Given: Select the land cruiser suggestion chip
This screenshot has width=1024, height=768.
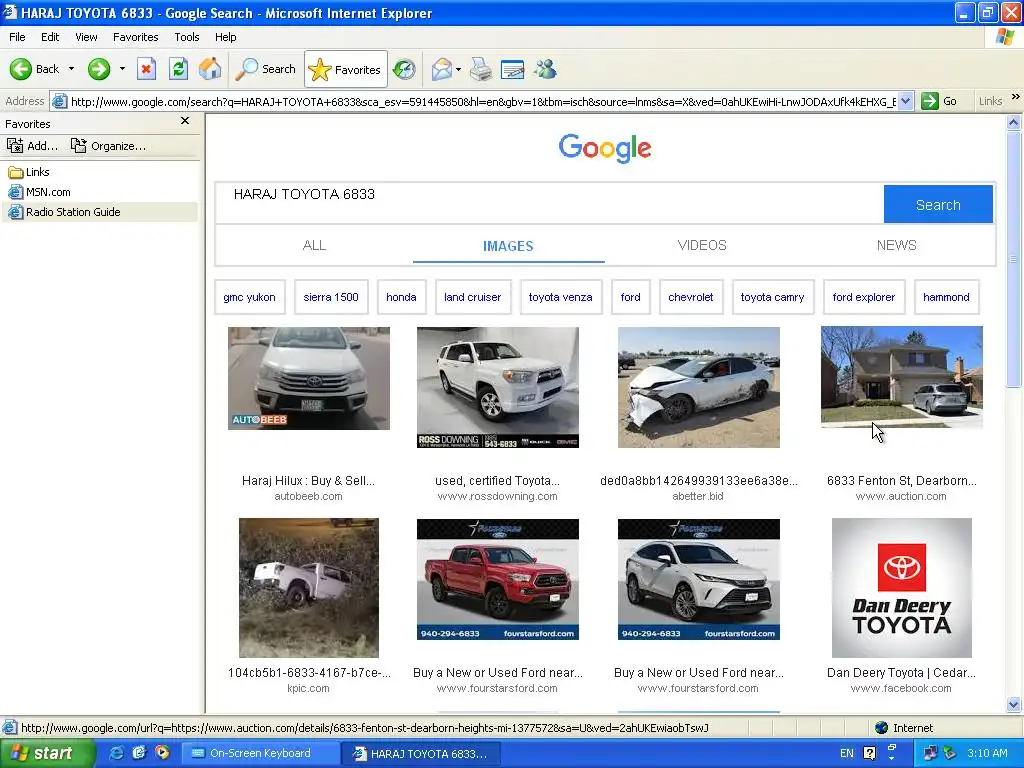Looking at the screenshot, I should click(473, 297).
